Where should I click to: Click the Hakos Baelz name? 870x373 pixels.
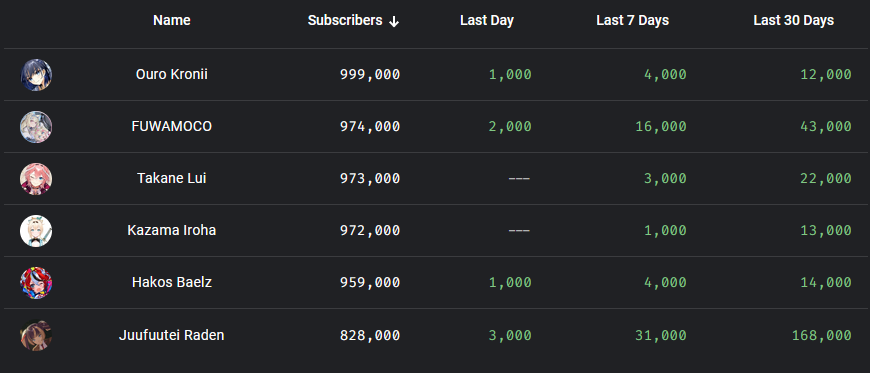tap(172, 283)
